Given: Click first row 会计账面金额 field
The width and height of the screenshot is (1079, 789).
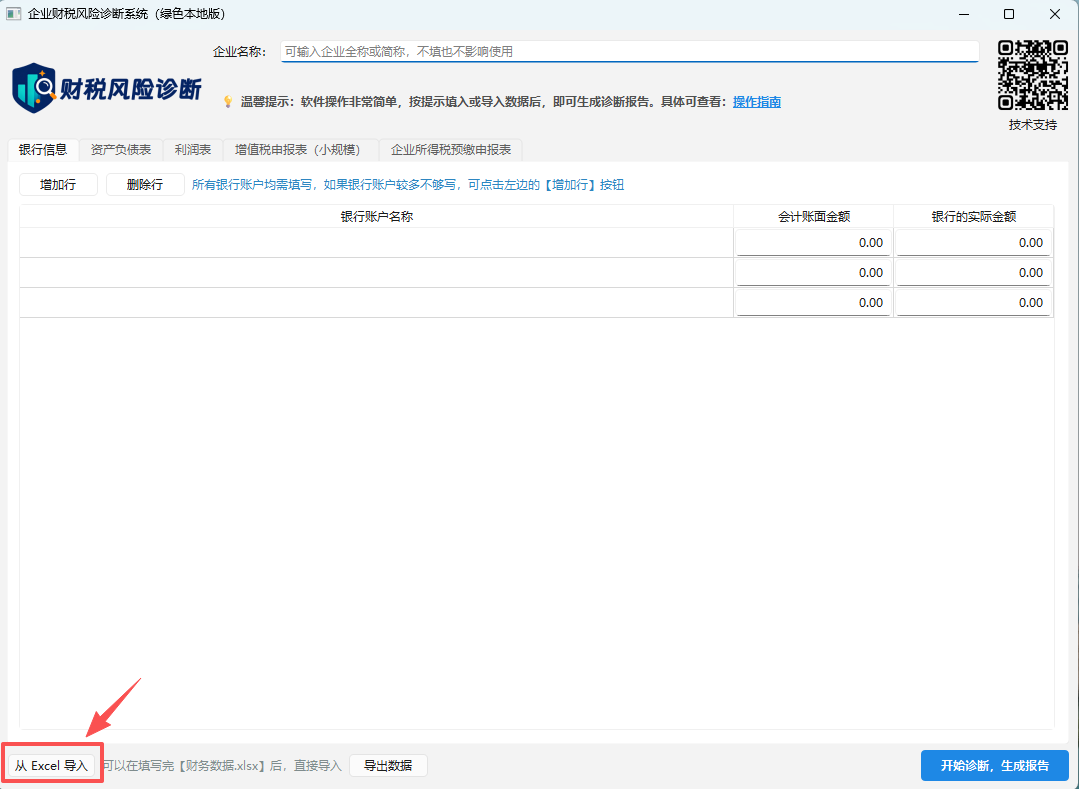Looking at the screenshot, I should pos(813,243).
